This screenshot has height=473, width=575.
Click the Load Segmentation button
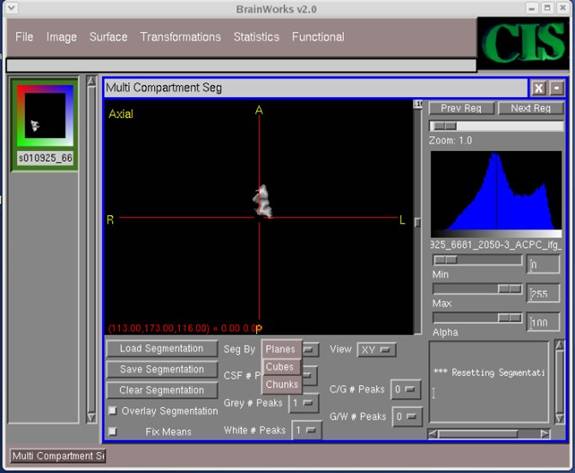click(162, 349)
